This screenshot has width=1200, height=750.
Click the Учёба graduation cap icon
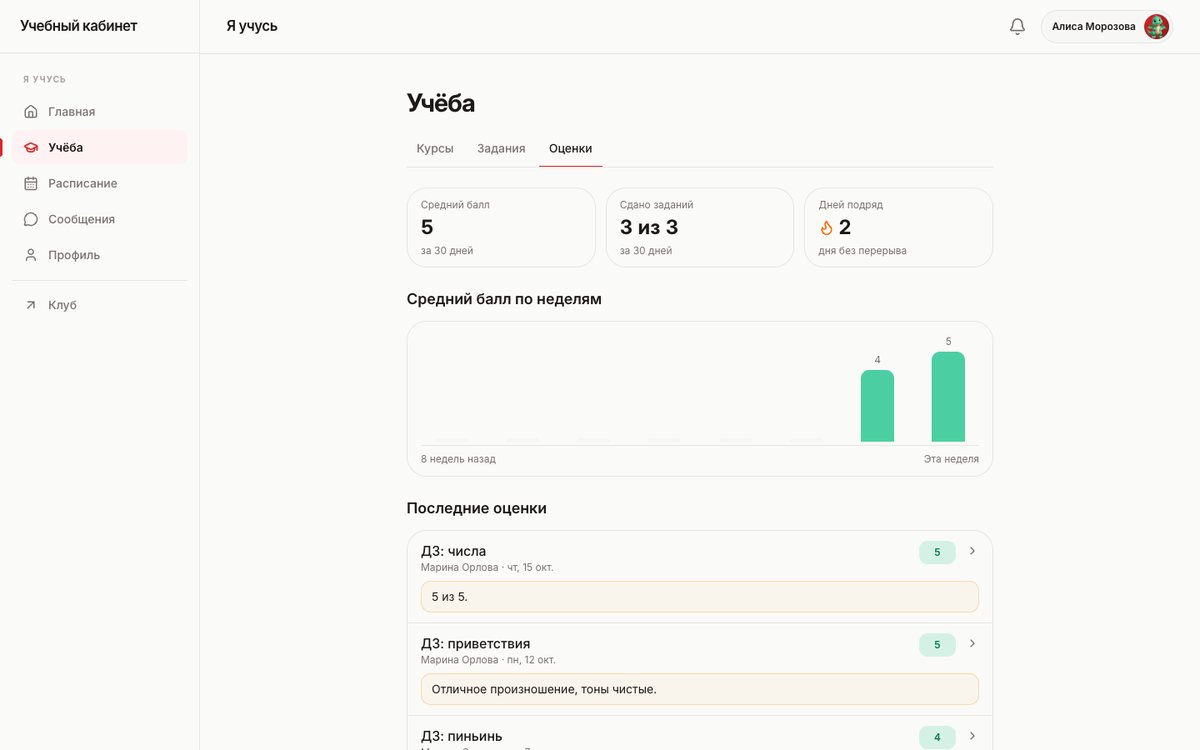click(31, 148)
